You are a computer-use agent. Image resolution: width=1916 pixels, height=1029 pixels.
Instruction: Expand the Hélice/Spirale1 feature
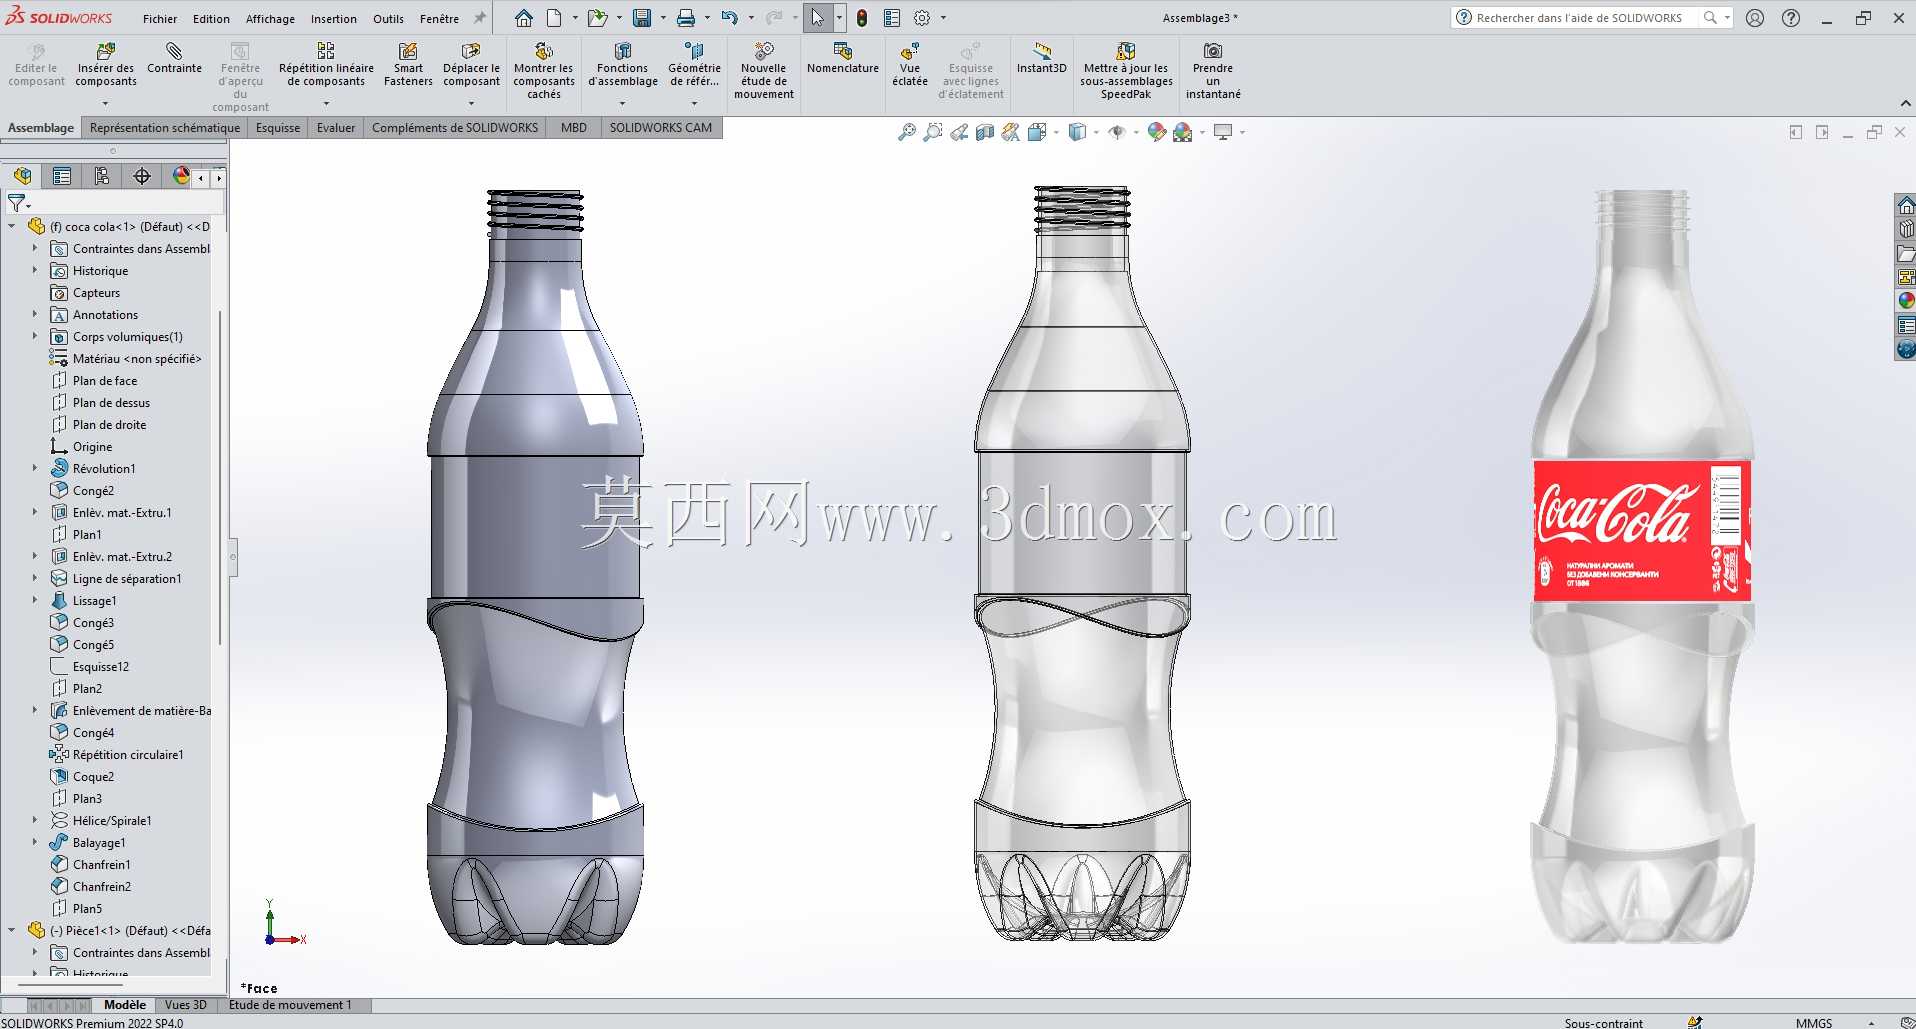click(x=34, y=820)
